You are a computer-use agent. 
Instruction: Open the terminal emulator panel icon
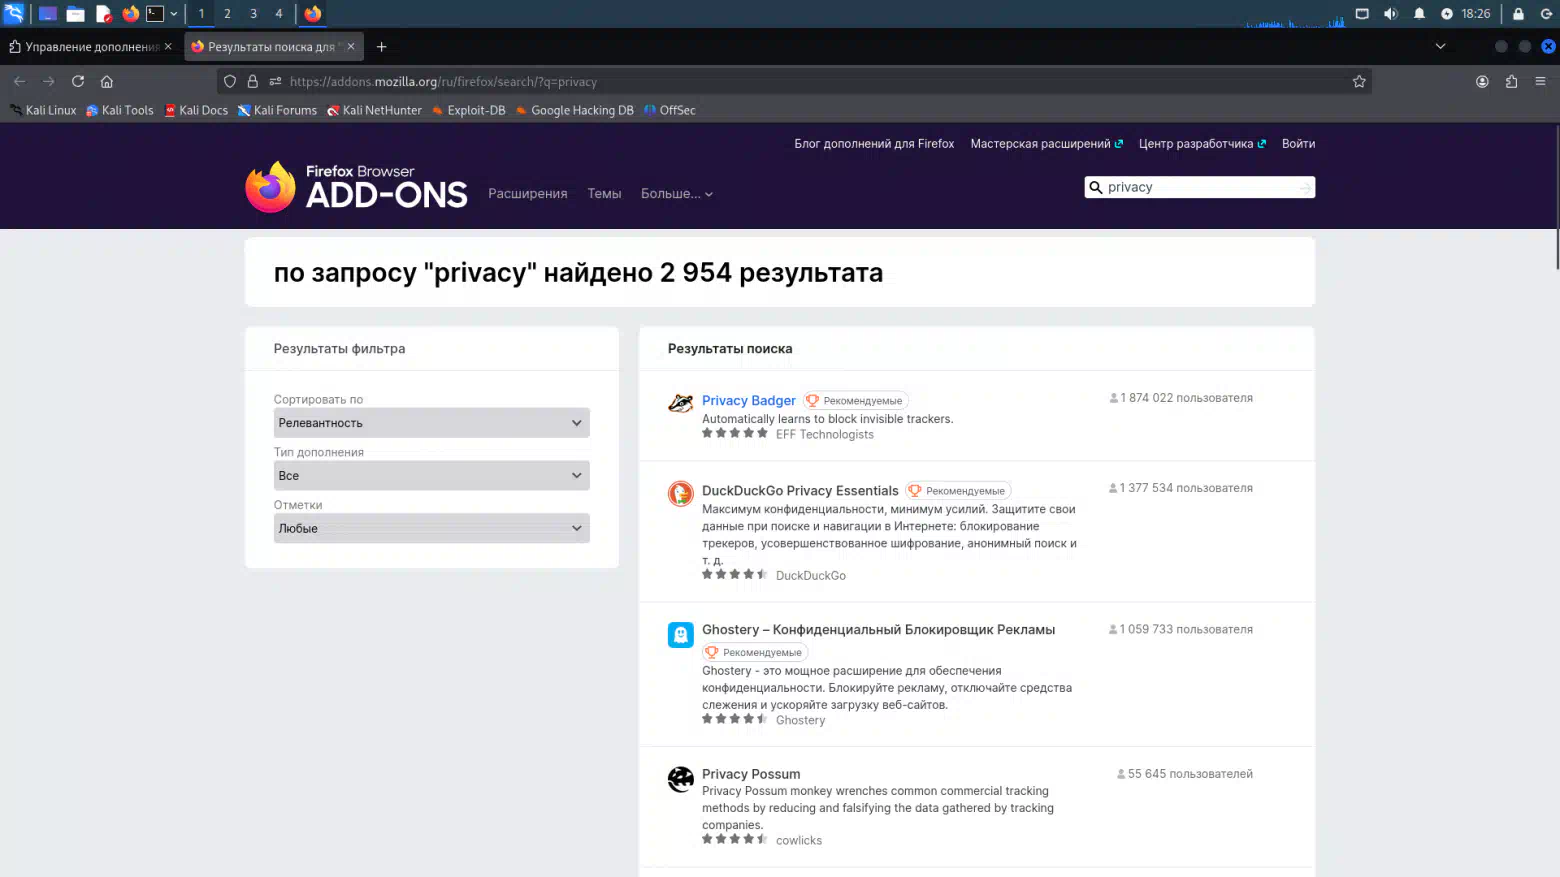pos(155,14)
